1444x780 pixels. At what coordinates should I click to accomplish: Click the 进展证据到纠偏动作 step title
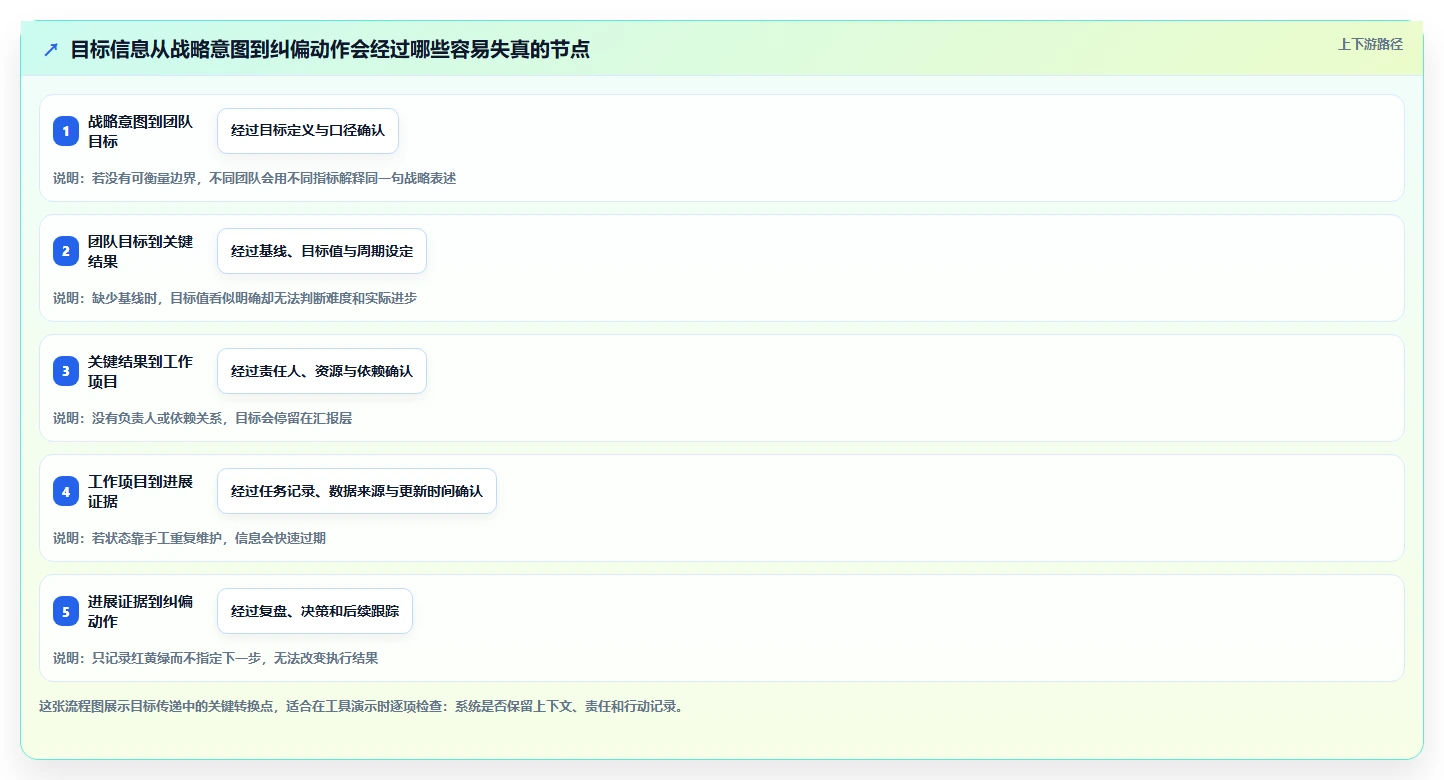[140, 611]
